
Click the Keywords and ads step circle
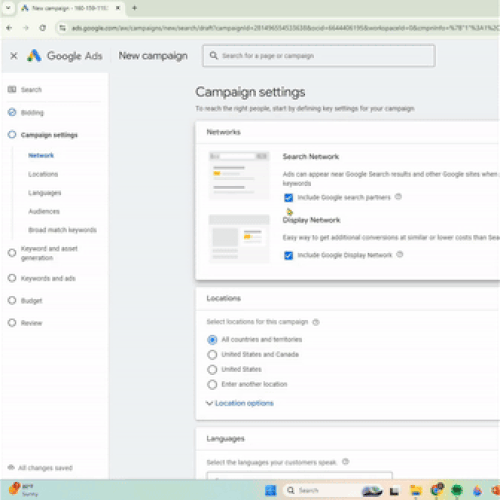[x=12, y=278]
